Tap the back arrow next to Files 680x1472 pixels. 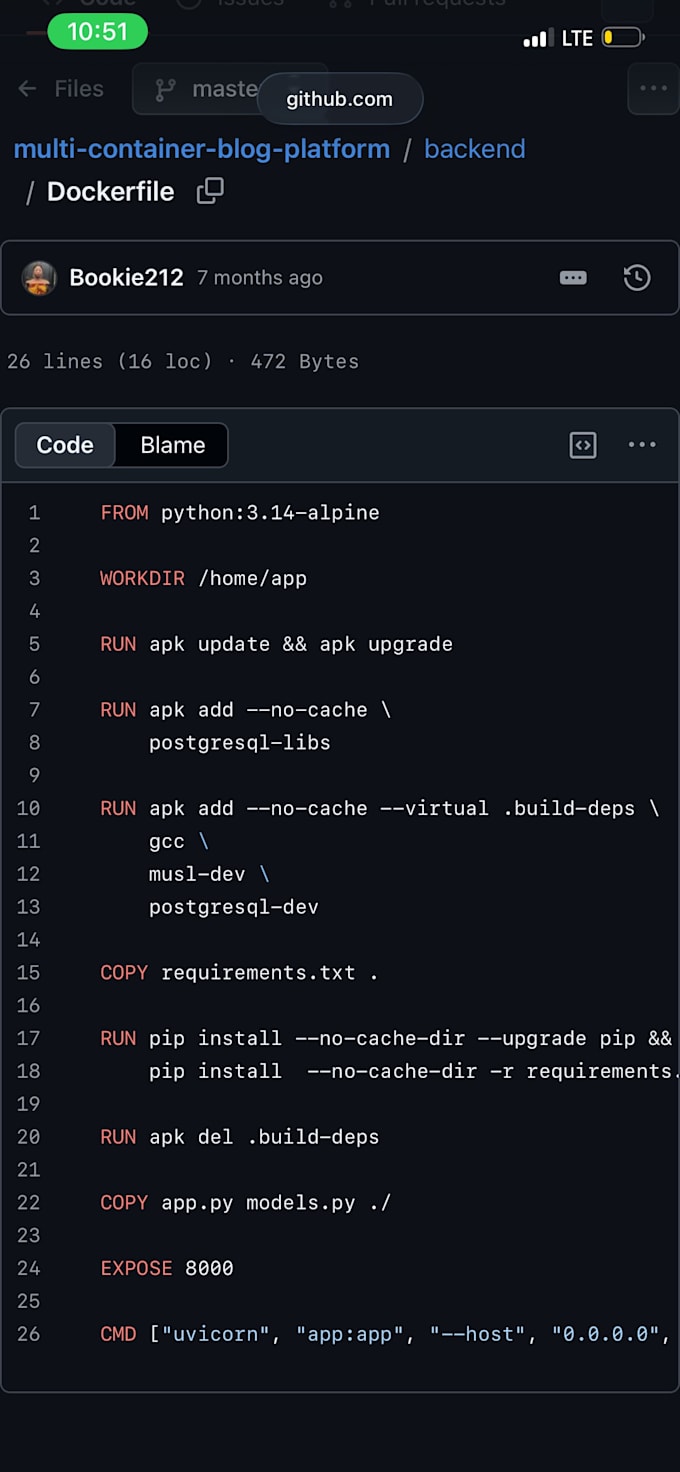[27, 89]
